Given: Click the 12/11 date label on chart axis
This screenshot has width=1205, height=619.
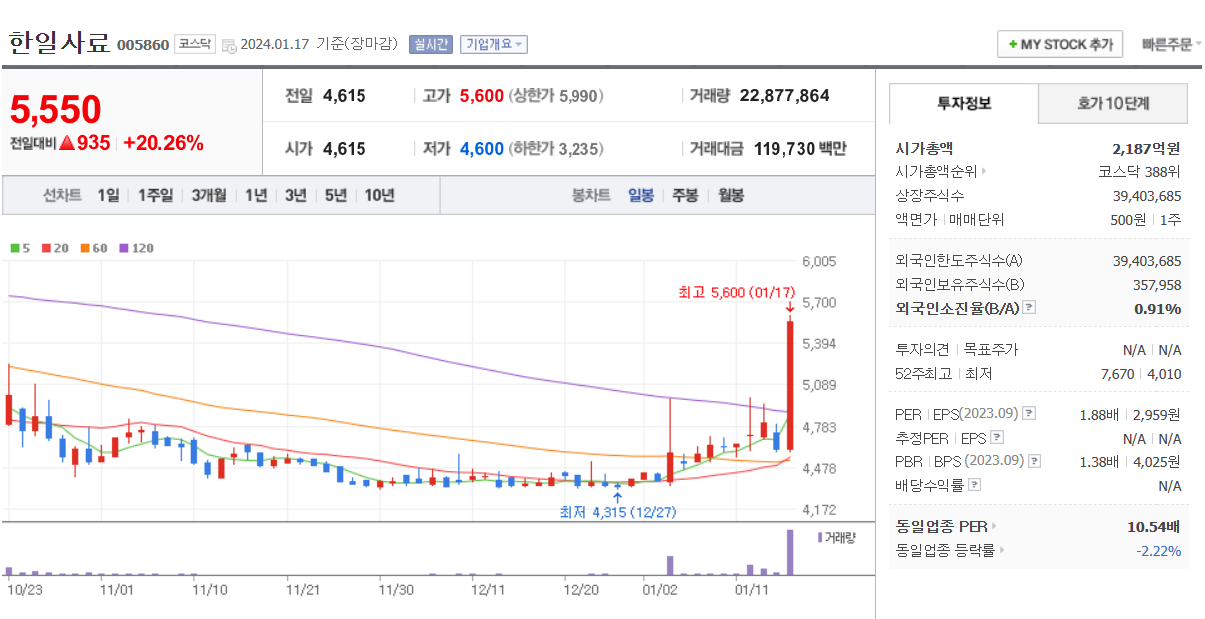Looking at the screenshot, I should [488, 590].
